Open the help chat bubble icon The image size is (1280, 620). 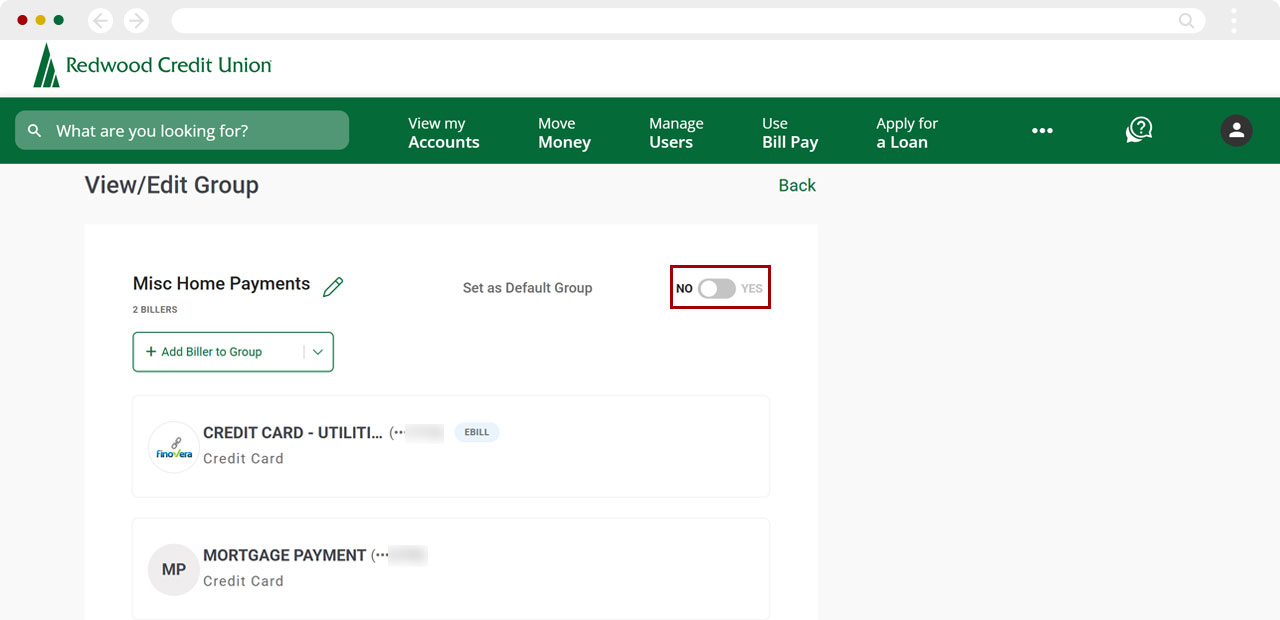[1139, 130]
